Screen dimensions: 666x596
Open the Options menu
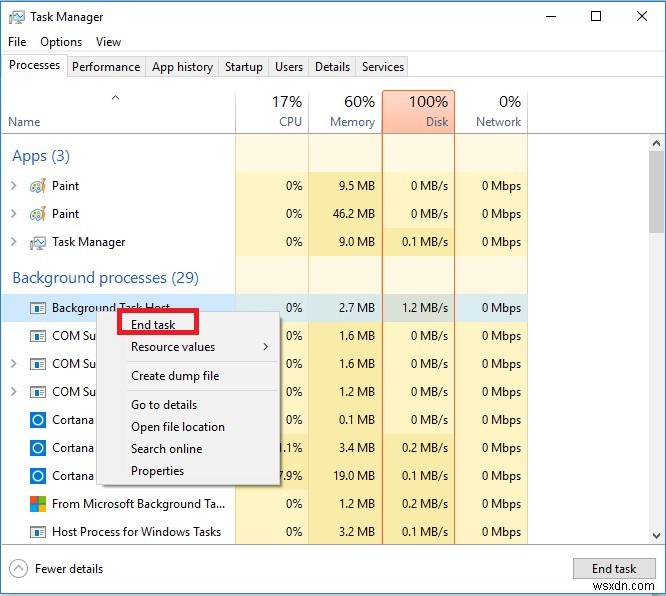61,42
